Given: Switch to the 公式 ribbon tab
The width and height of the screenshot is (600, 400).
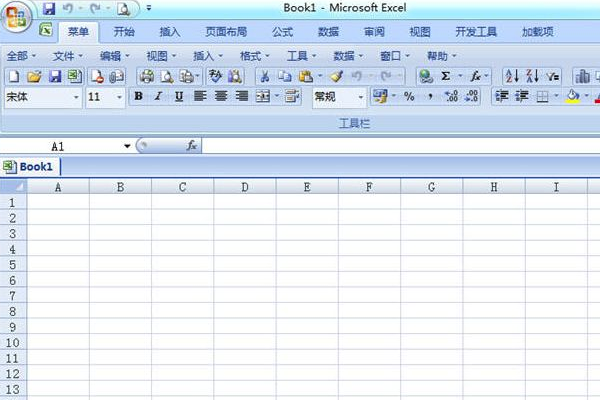Looking at the screenshot, I should tap(282, 32).
